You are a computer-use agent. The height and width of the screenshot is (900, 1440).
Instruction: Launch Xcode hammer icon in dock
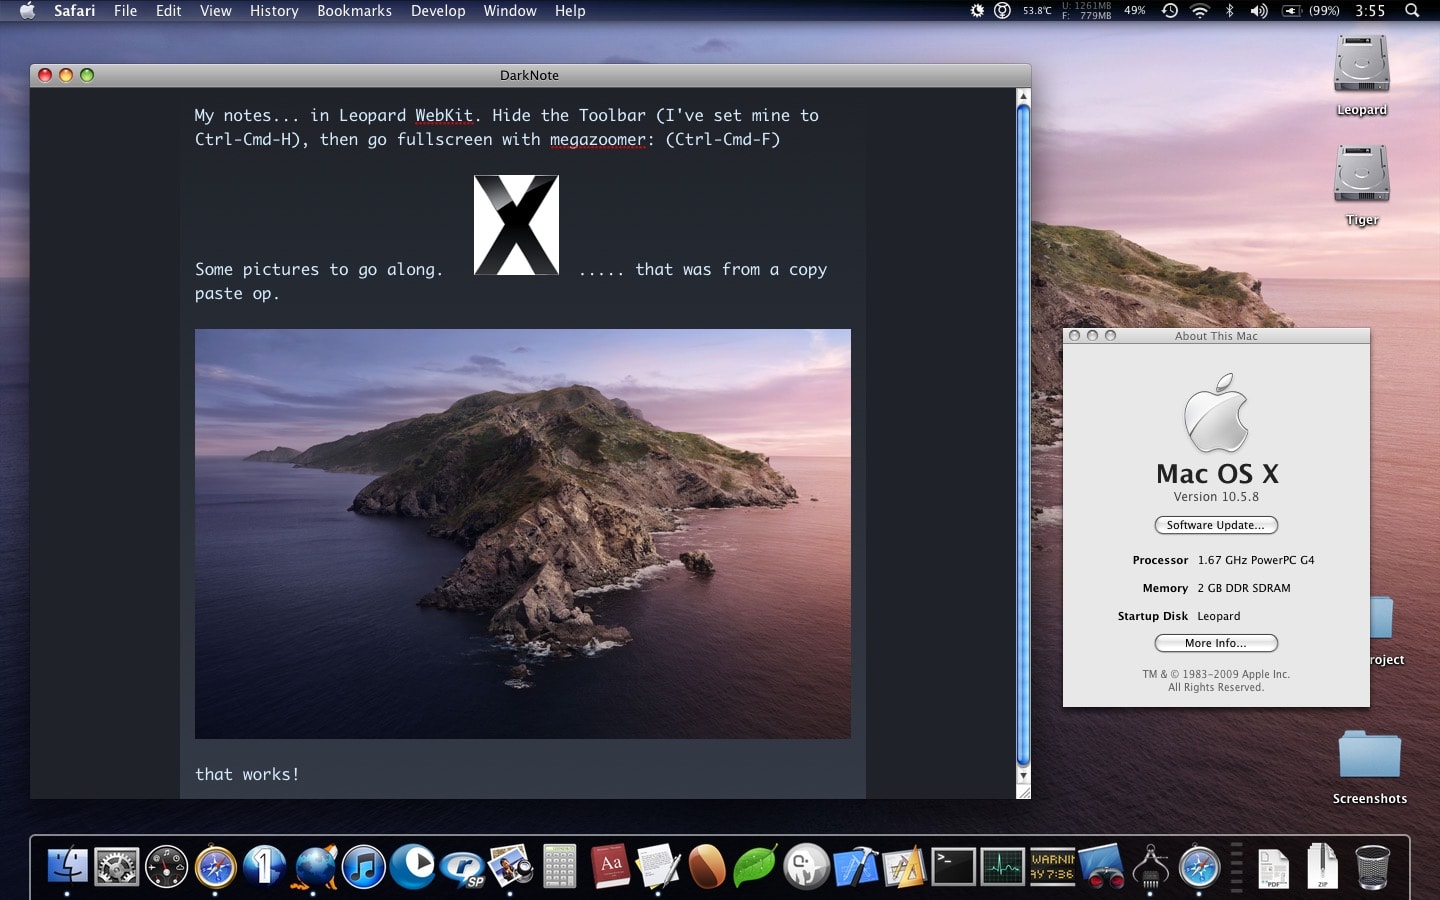[x=855, y=866]
